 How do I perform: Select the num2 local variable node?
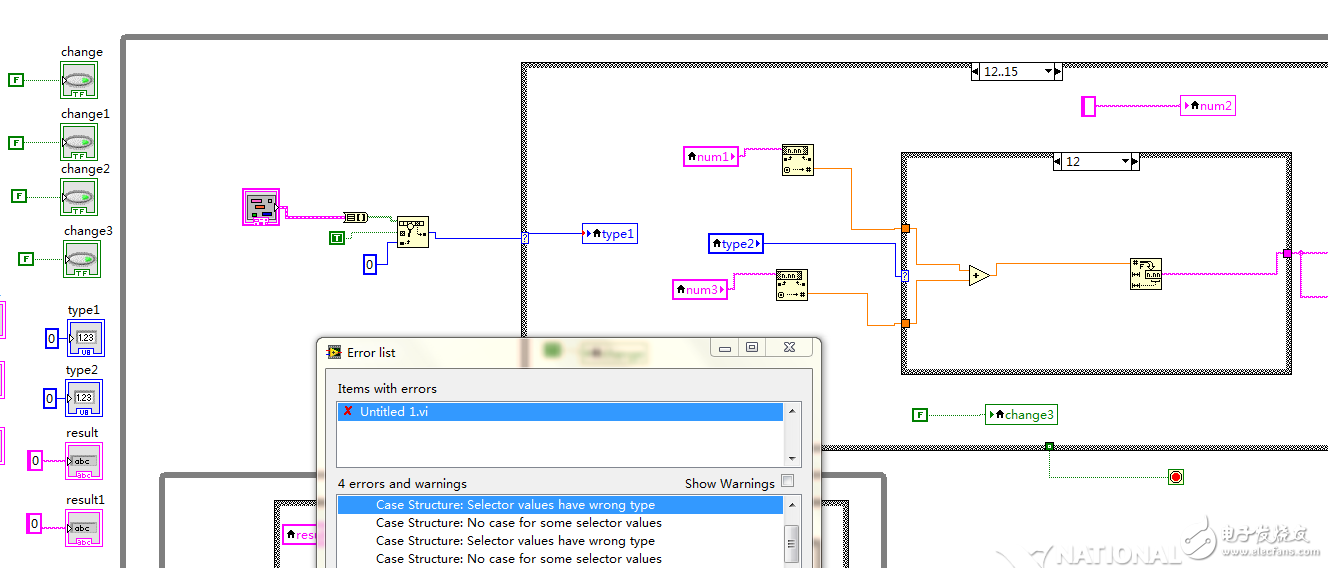pos(1208,105)
